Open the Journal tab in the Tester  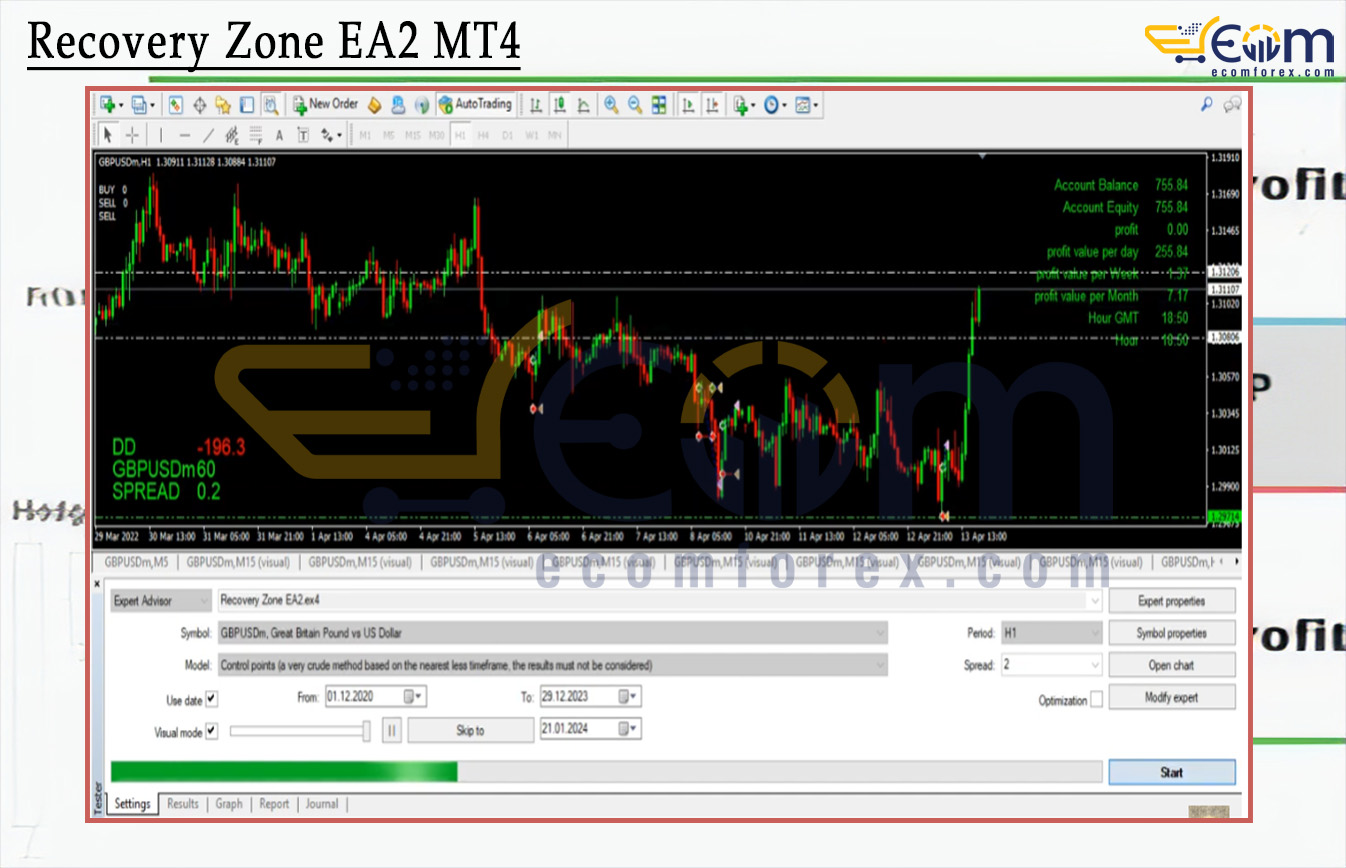click(x=321, y=804)
